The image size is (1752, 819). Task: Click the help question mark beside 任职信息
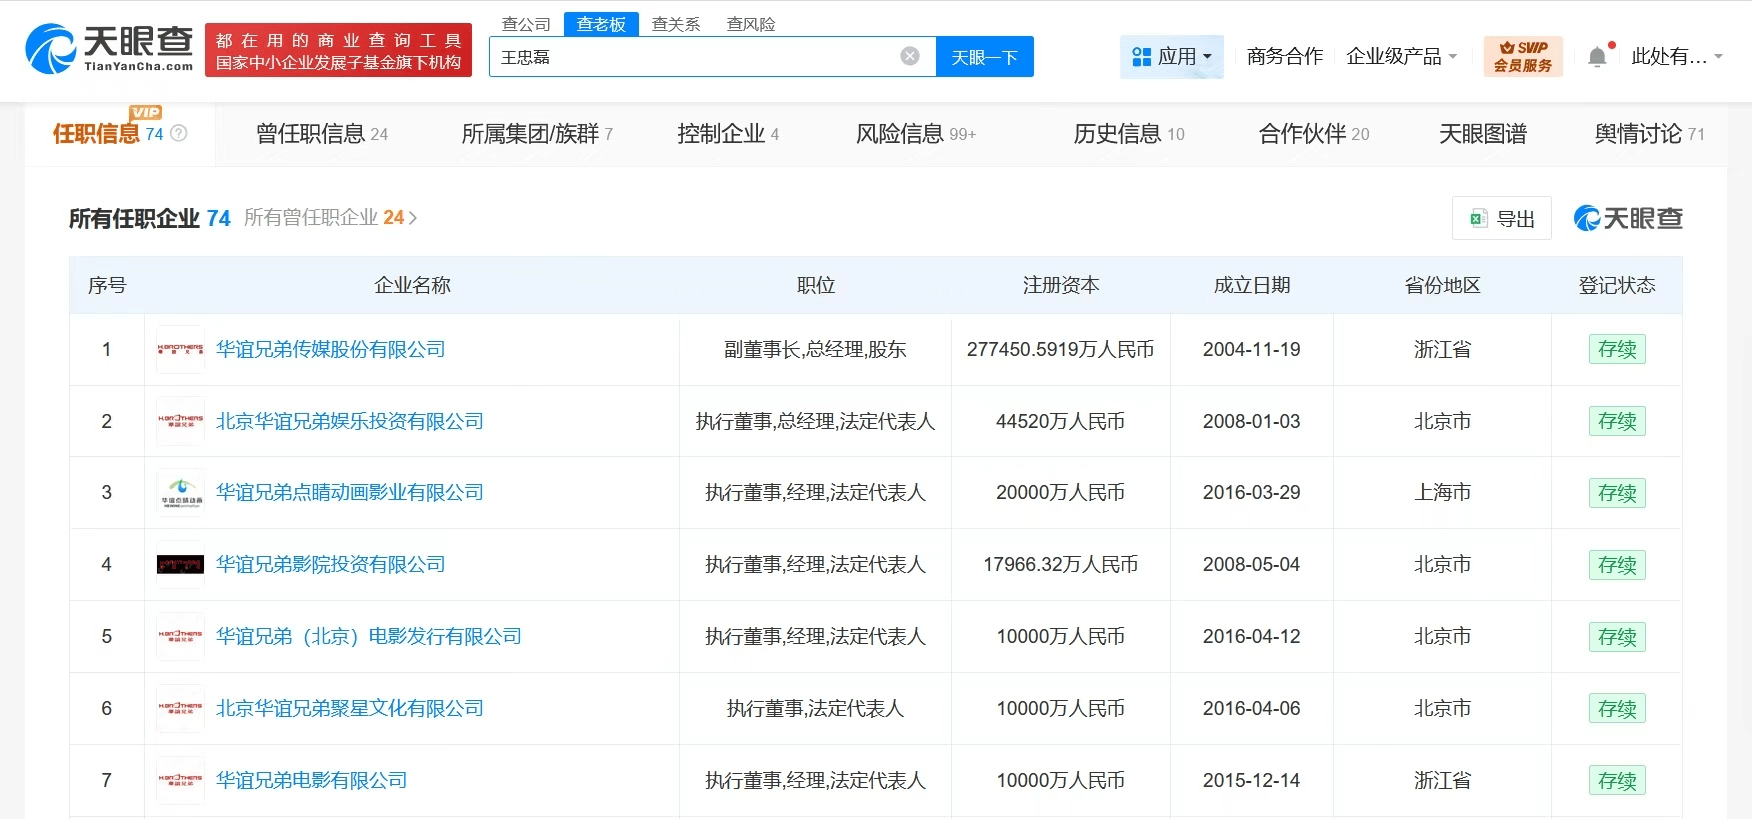(x=179, y=133)
